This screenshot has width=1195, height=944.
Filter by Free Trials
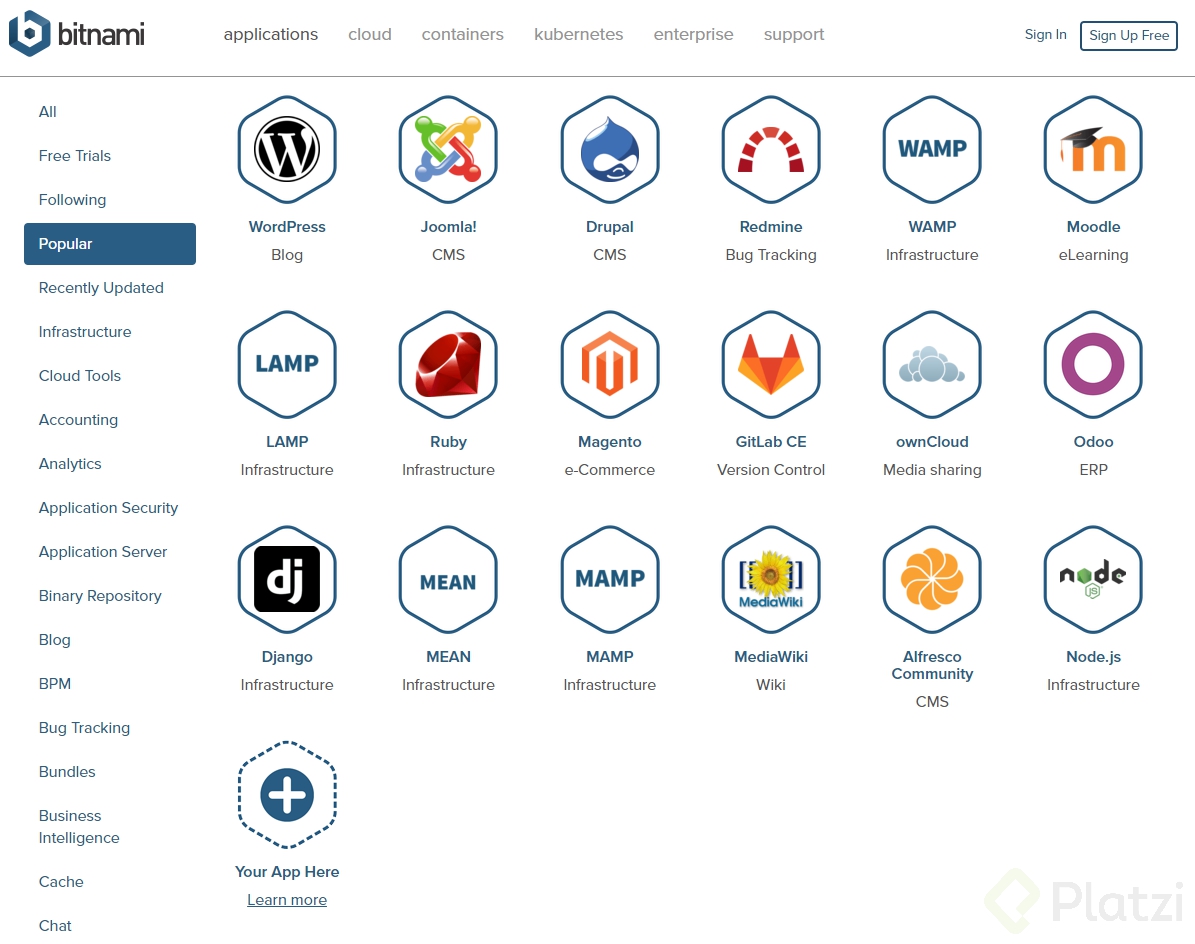pos(75,156)
